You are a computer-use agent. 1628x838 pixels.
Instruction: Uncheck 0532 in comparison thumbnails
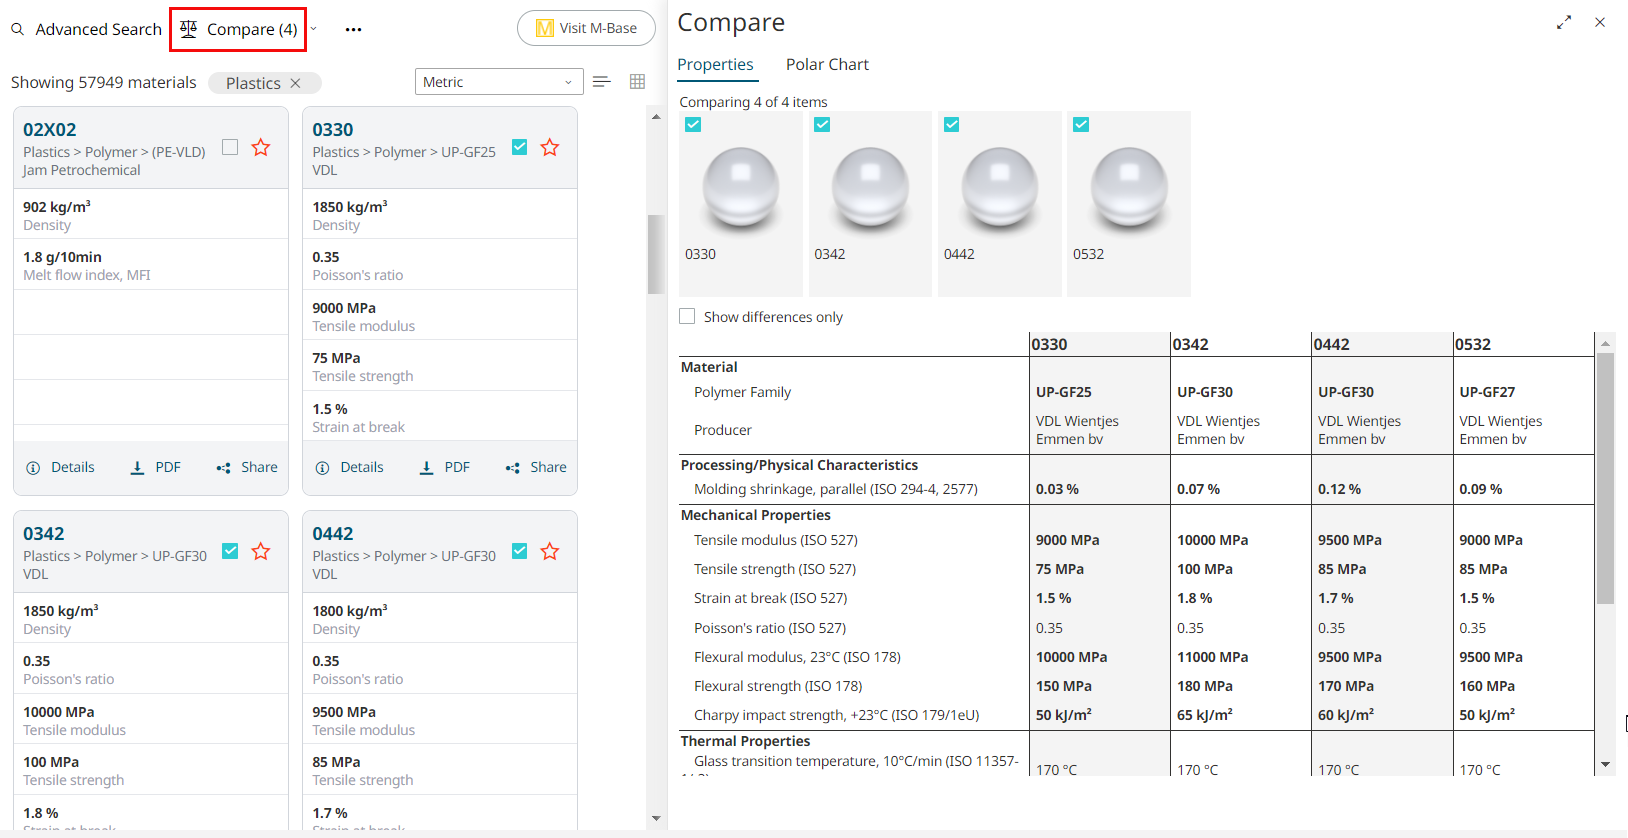(x=1081, y=124)
